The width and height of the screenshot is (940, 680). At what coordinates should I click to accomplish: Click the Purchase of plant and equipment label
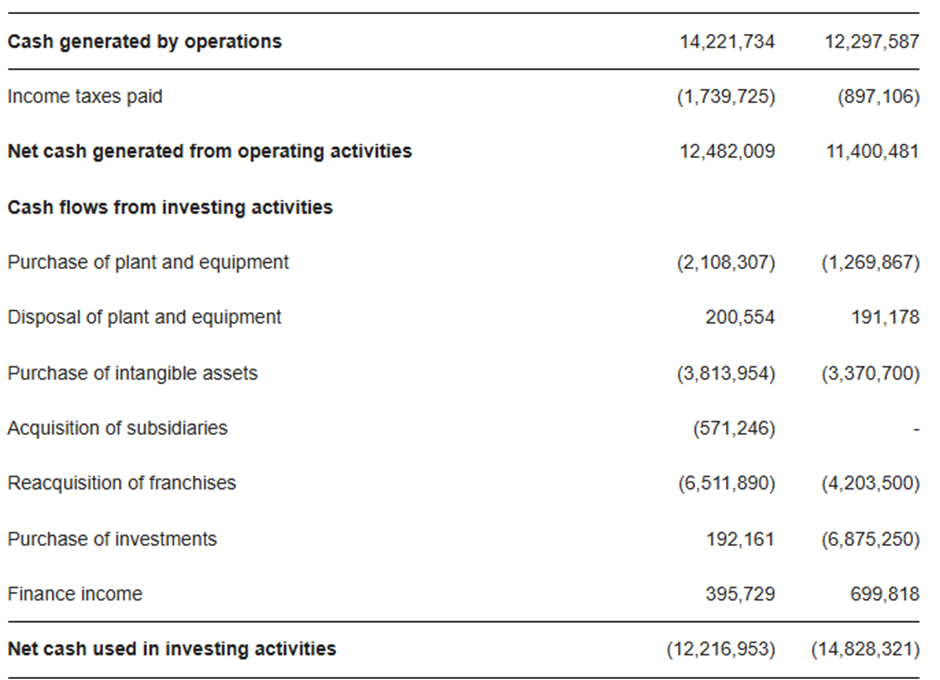(x=148, y=263)
